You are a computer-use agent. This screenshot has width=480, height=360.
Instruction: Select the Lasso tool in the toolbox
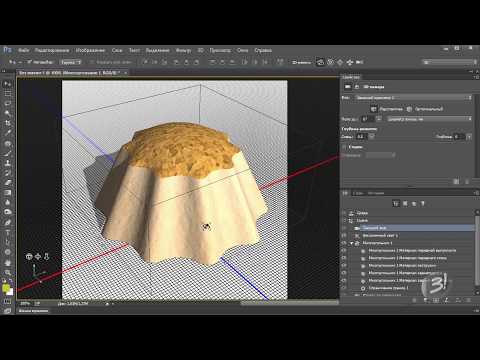tap(7, 103)
